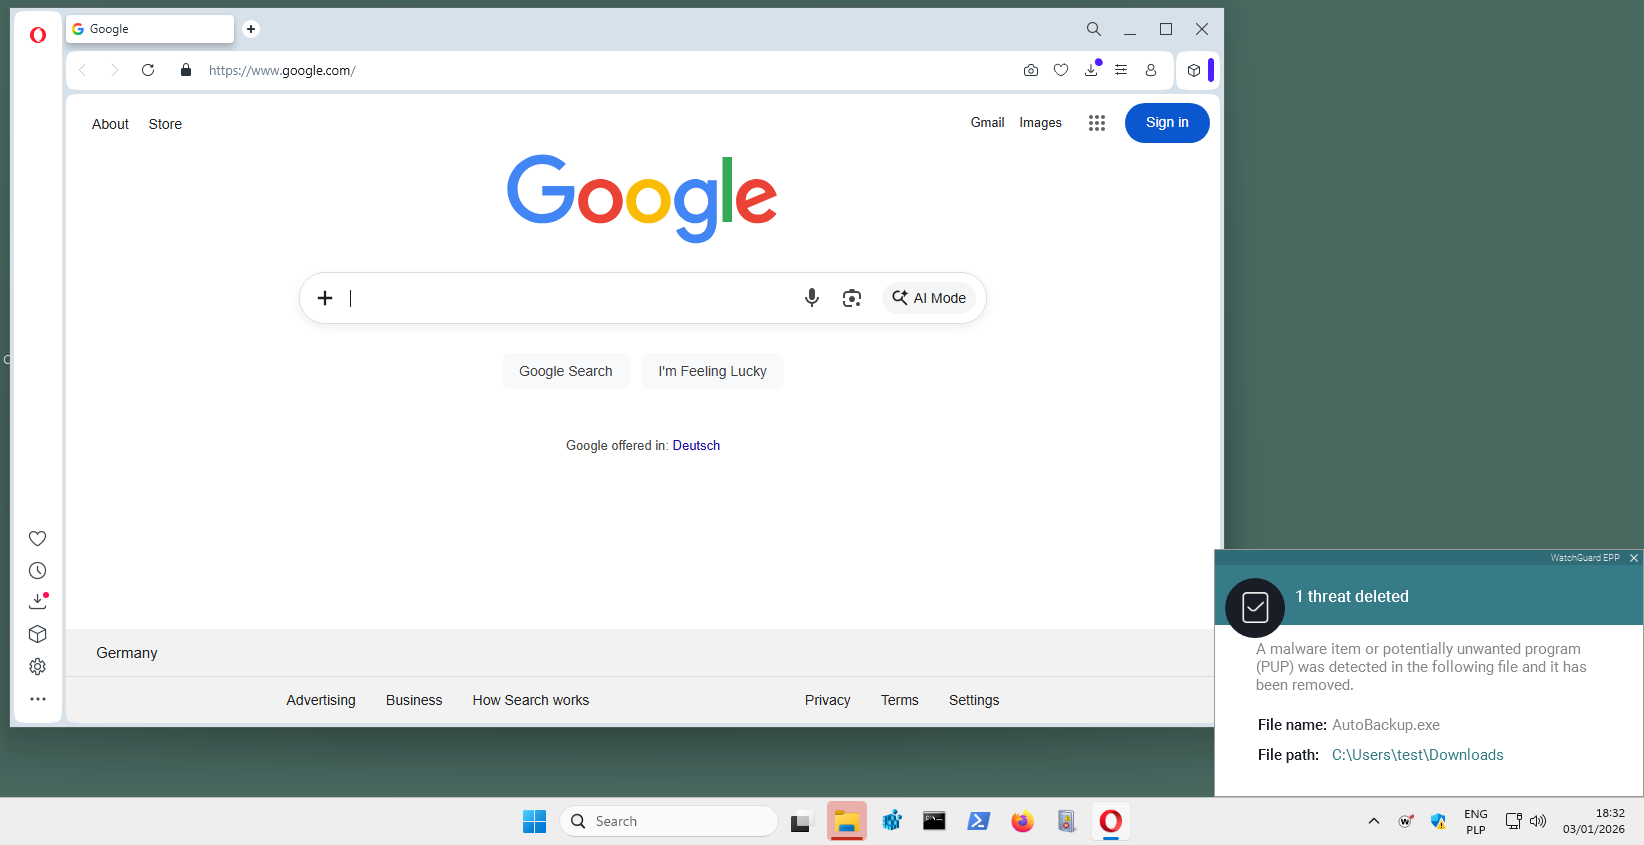Open Extensions cube icon in sidebar
1644x845 pixels.
coord(38,634)
